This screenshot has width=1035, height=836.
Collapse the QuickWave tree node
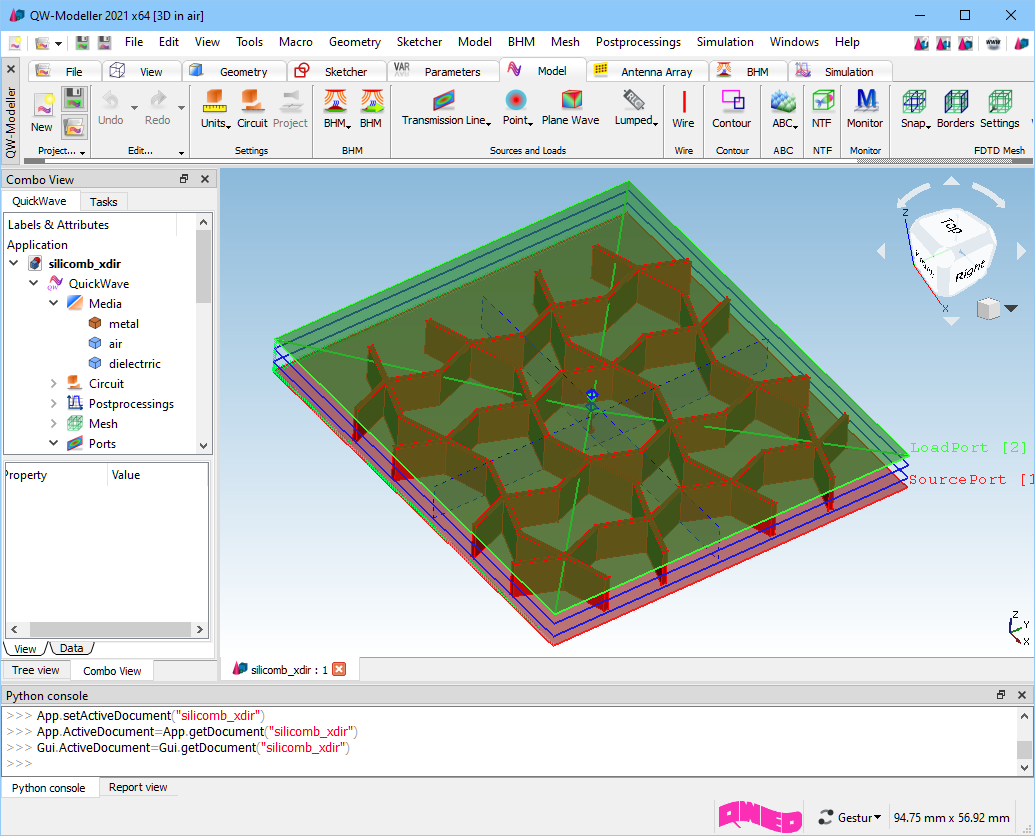34,283
